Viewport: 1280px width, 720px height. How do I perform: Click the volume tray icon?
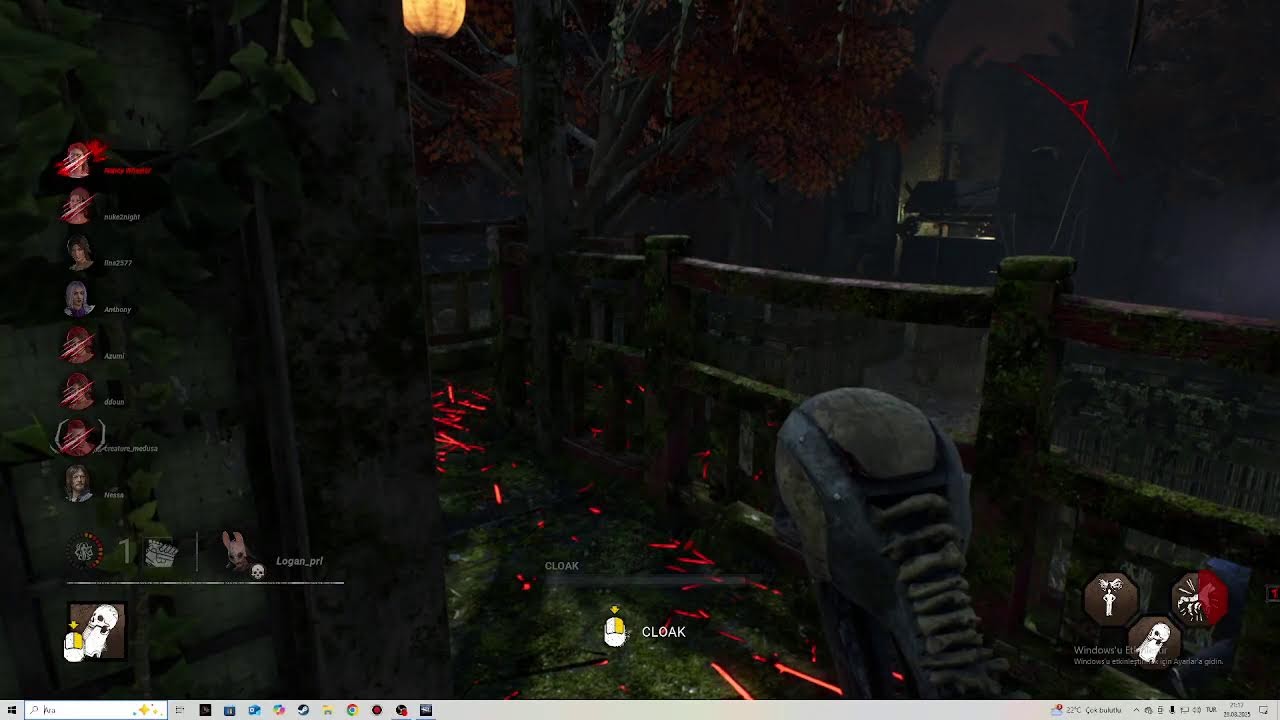click(x=1197, y=710)
